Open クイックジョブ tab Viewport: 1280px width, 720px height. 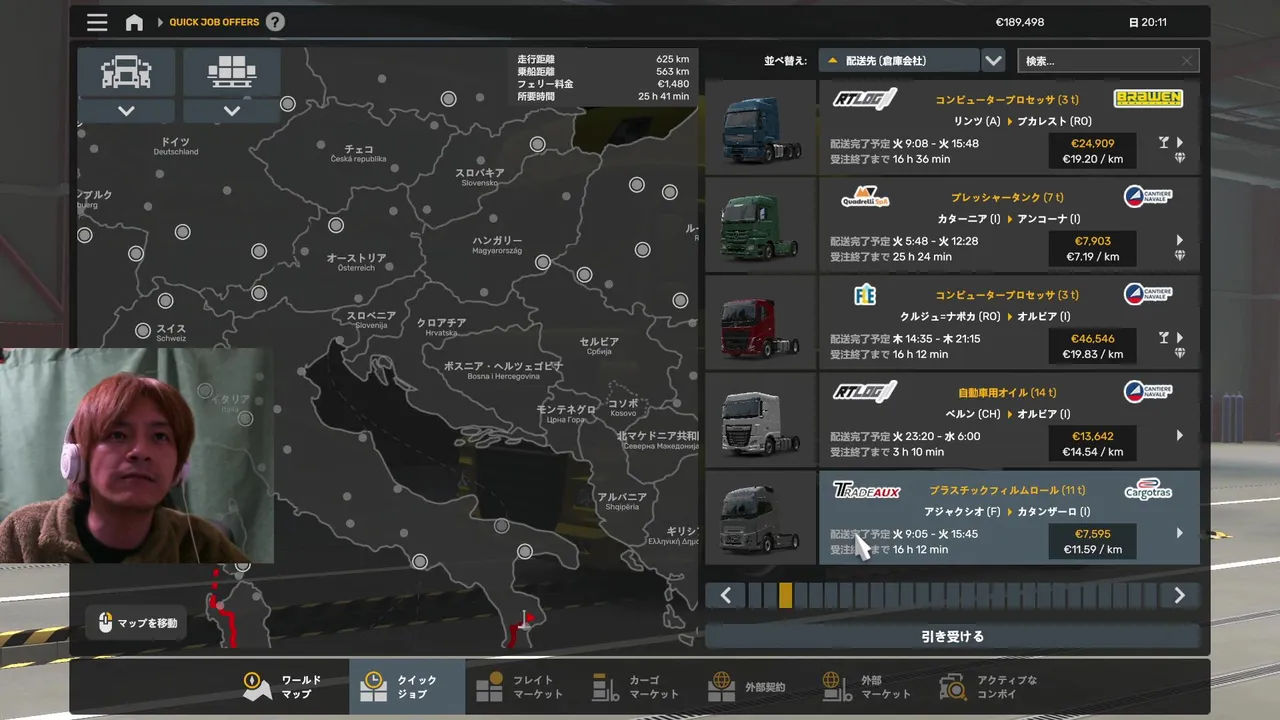tap(407, 687)
